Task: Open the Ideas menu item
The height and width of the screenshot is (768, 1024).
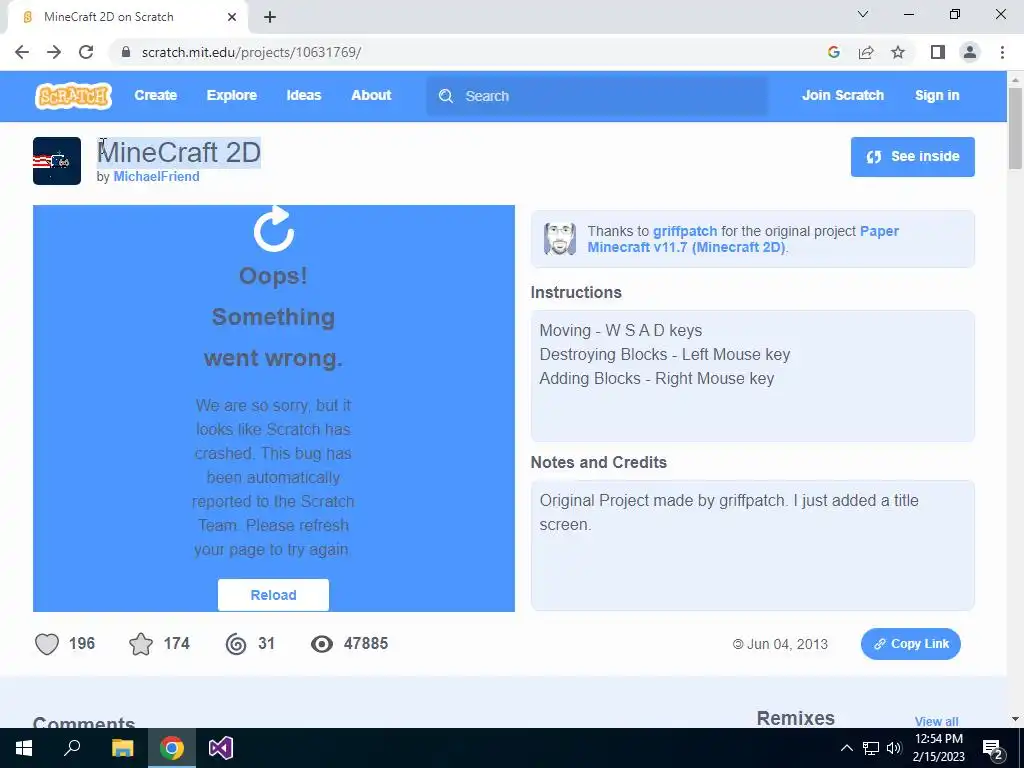Action: 304,95
